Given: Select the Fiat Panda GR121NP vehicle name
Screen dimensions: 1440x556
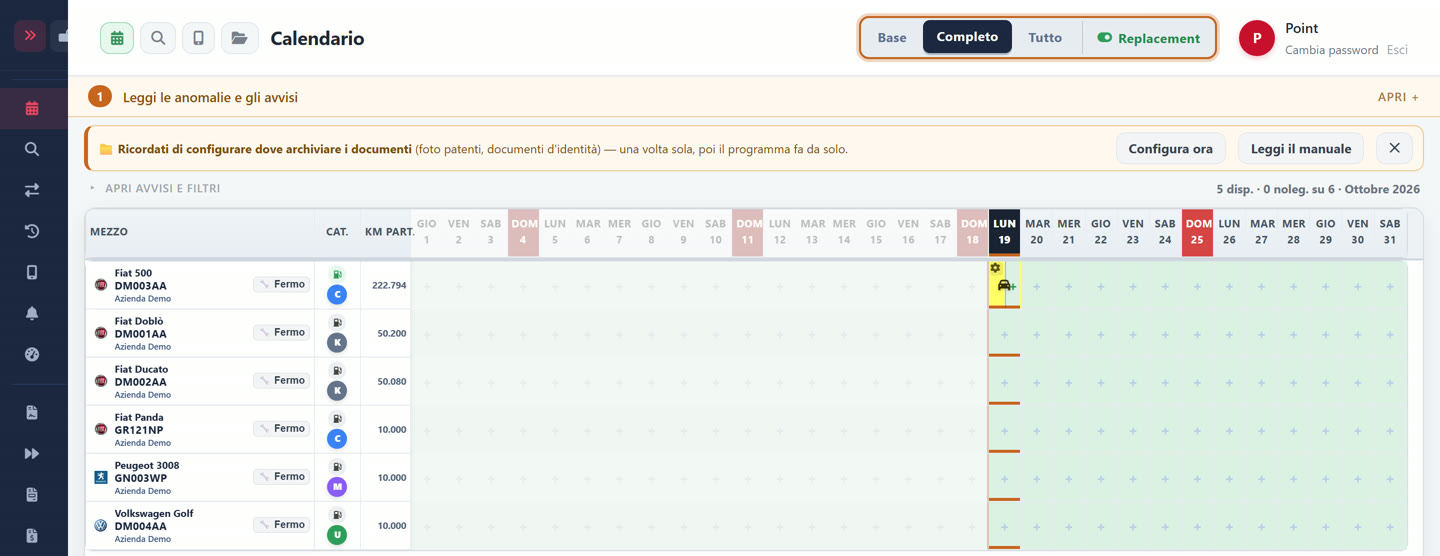Looking at the screenshot, I should pyautogui.click(x=140, y=424).
